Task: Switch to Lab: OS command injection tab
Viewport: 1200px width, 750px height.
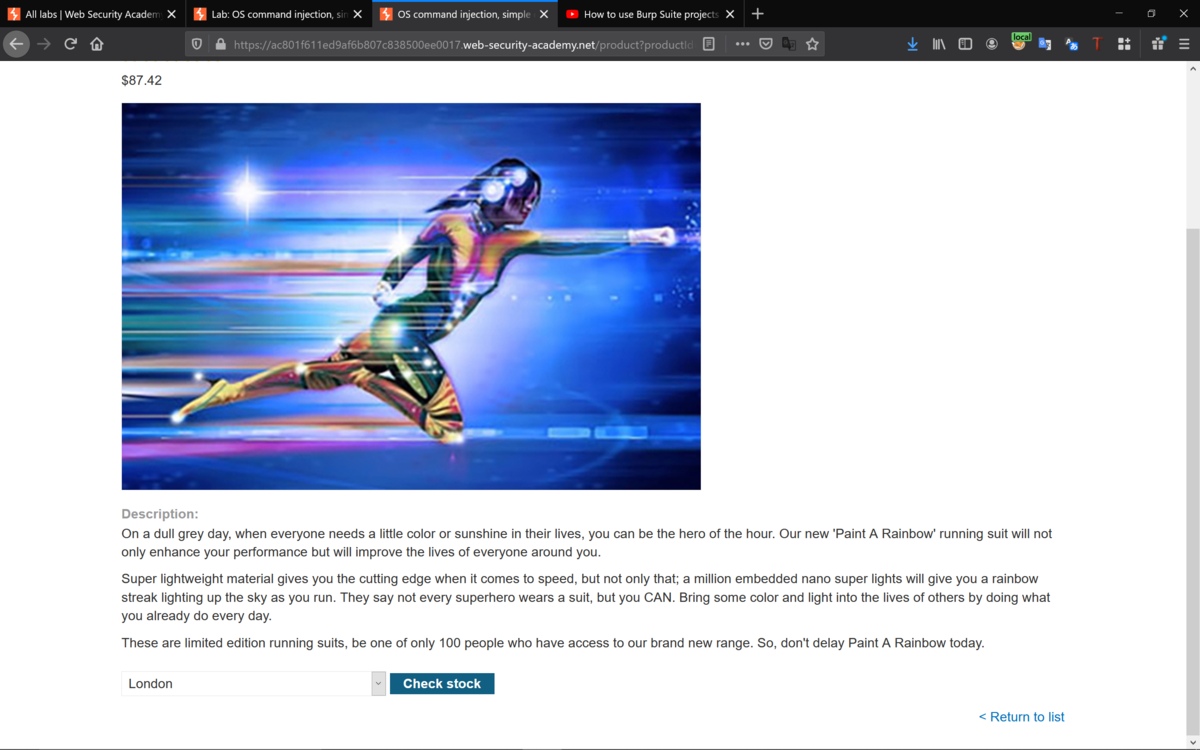Action: click(x=278, y=14)
